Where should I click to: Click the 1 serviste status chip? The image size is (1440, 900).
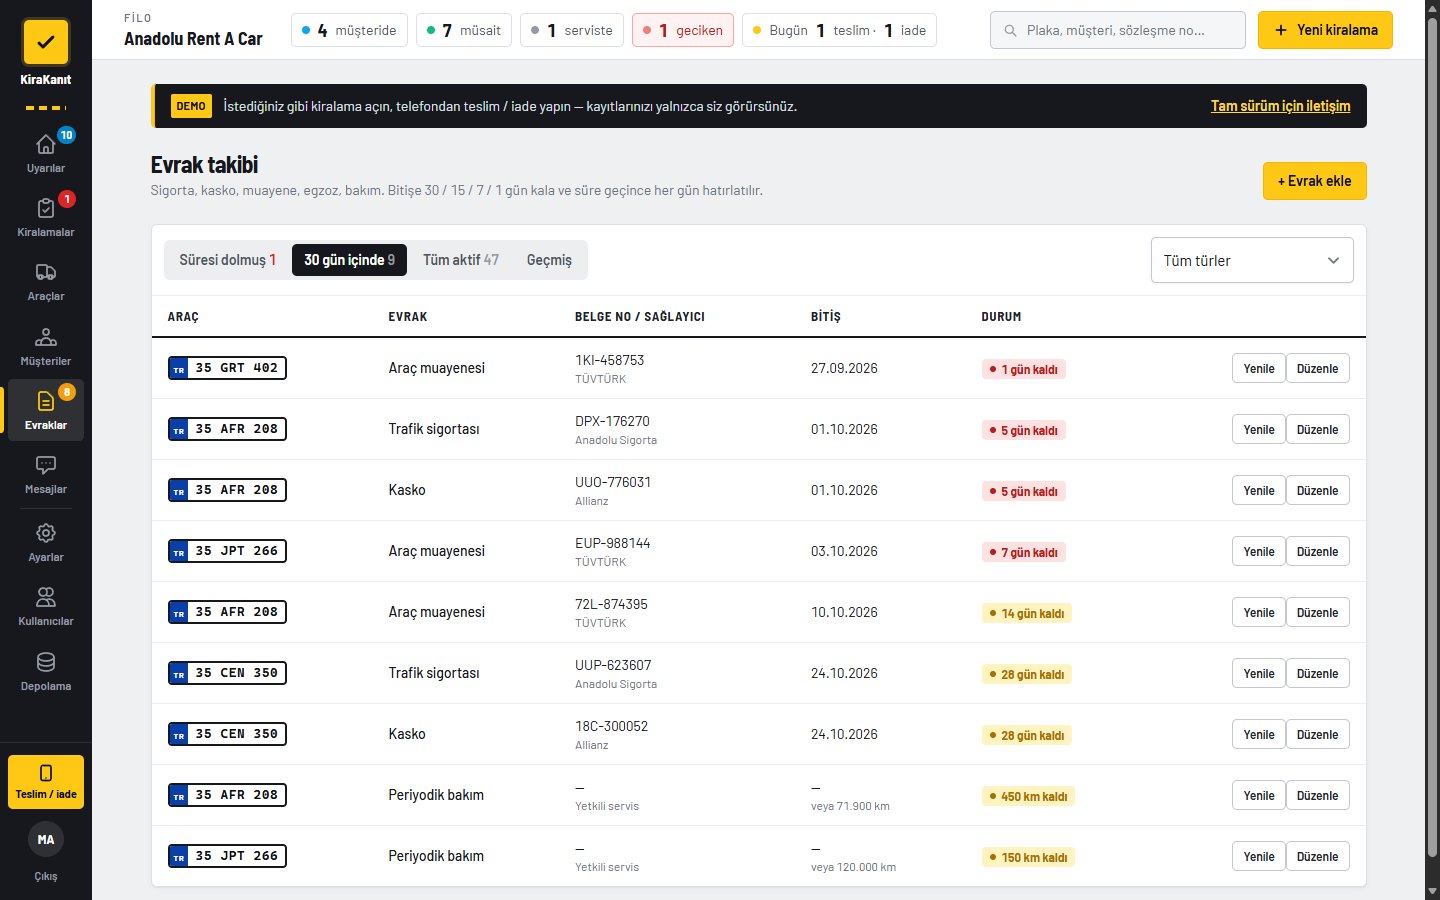pyautogui.click(x=572, y=30)
